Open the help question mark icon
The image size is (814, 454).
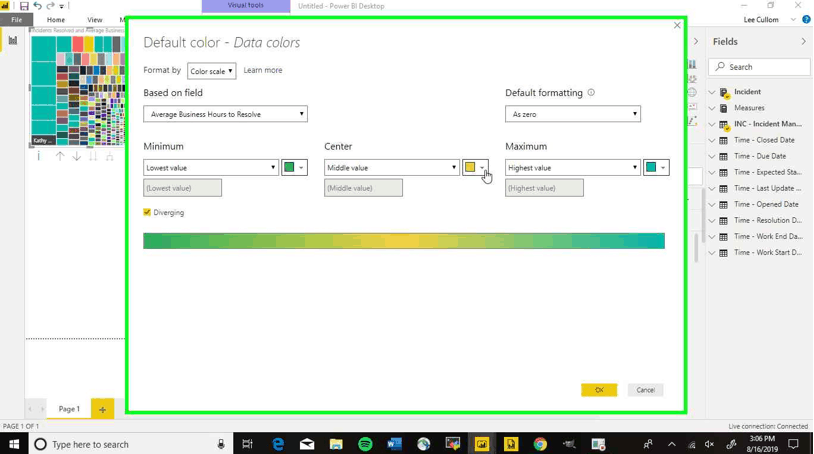pyautogui.click(x=806, y=20)
